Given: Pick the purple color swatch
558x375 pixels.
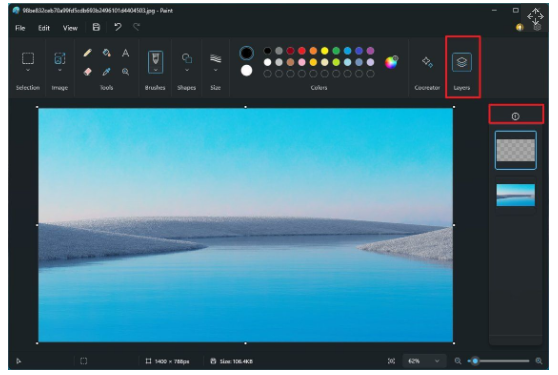Looking at the screenshot, I should pyautogui.click(x=370, y=51).
